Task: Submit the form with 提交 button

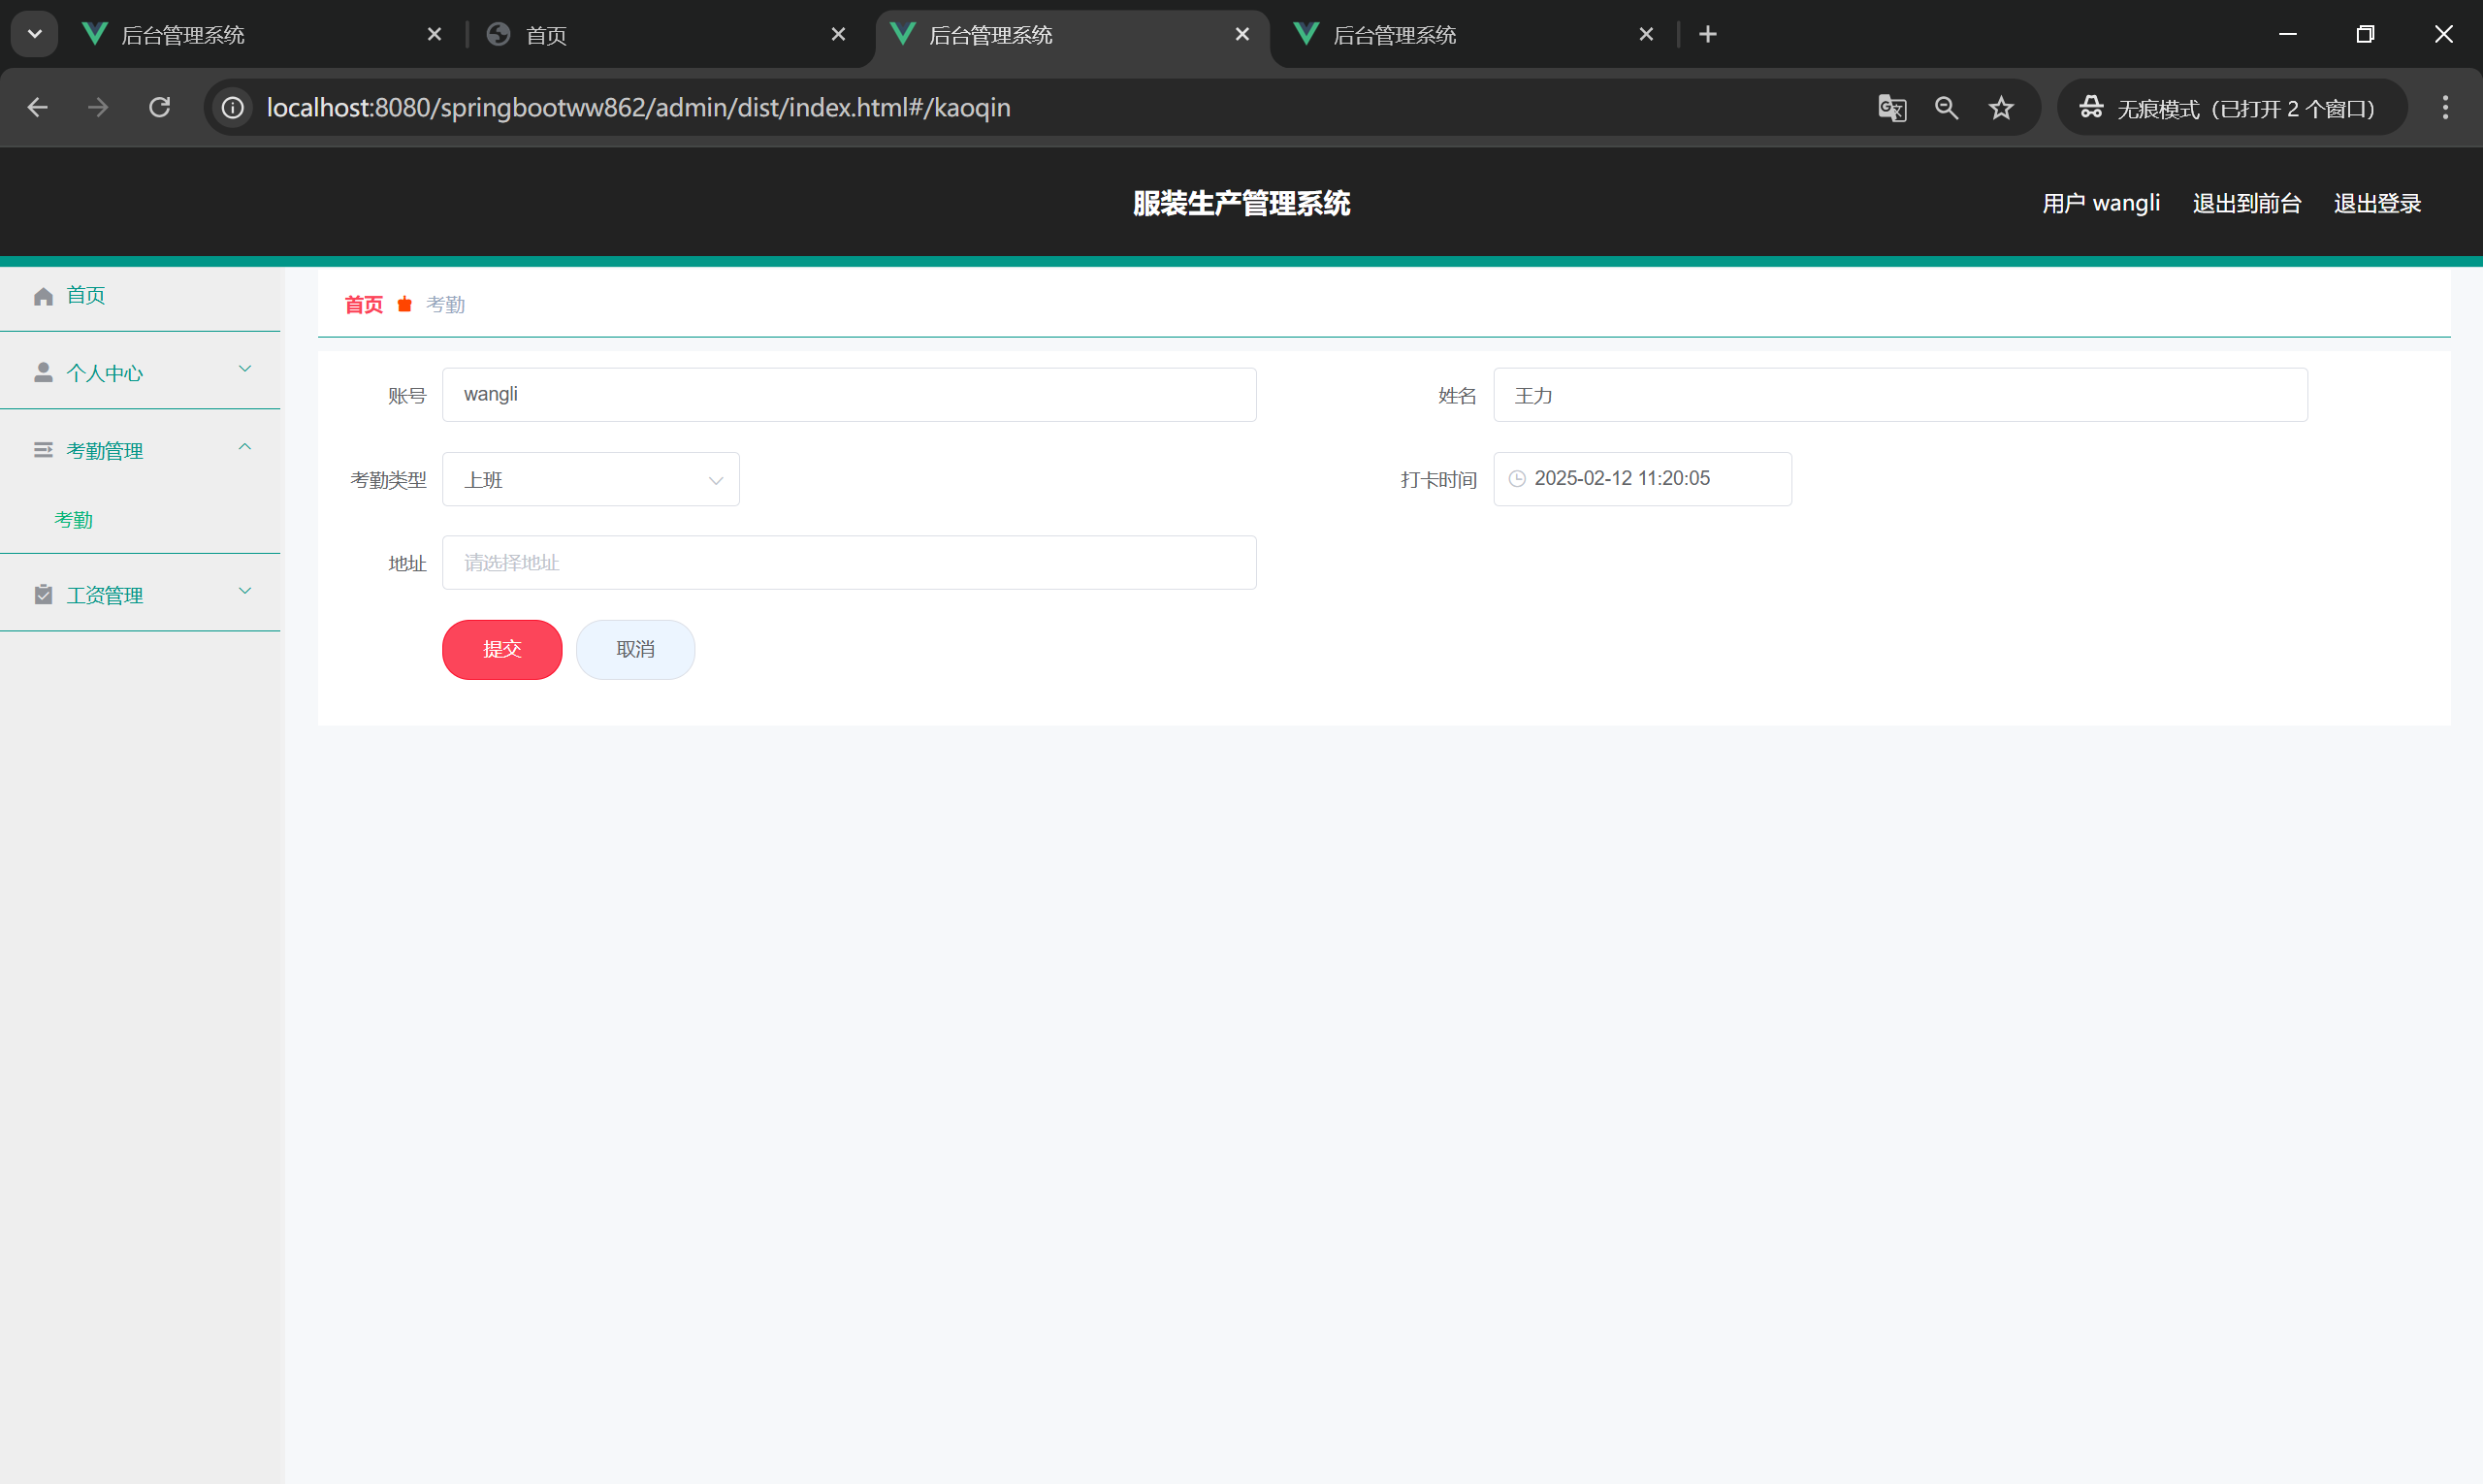Action: (502, 650)
